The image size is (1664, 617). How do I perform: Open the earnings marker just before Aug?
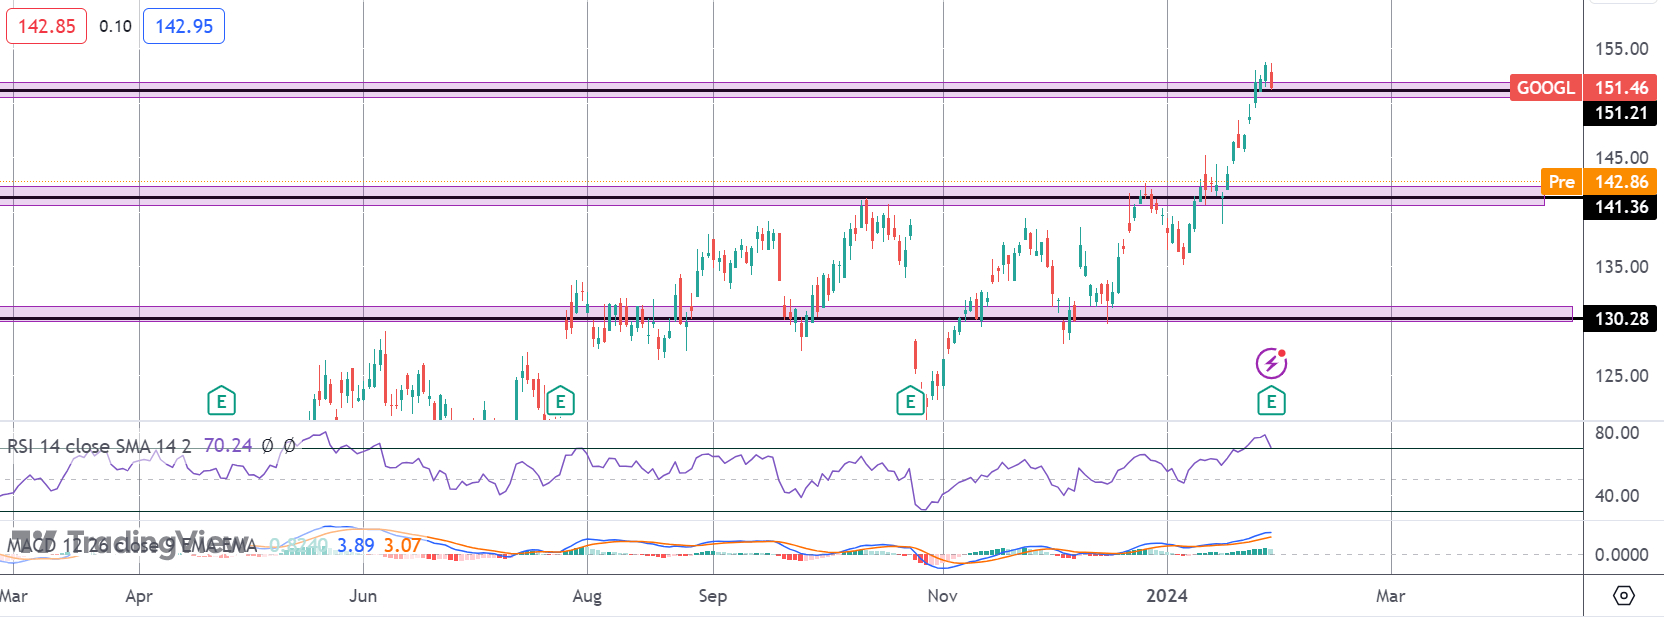tap(560, 402)
